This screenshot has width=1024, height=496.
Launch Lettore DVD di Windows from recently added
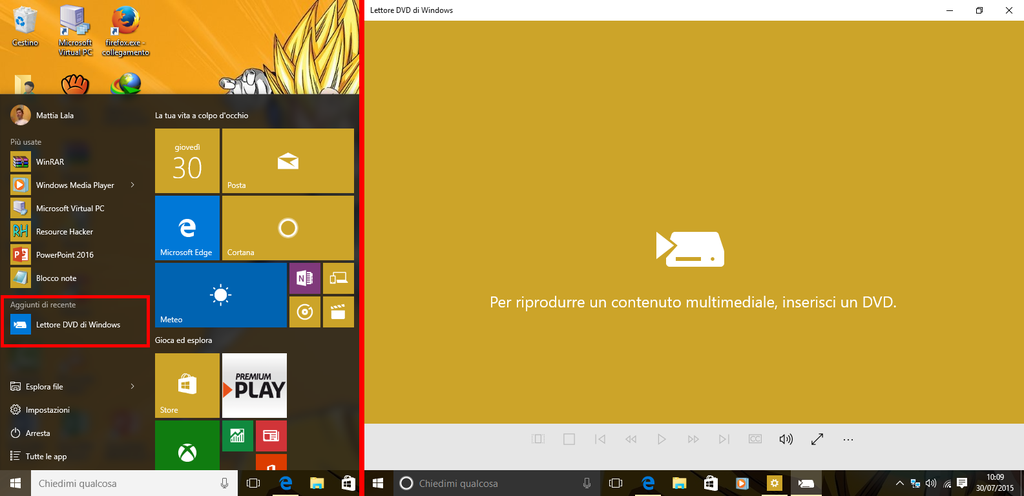click(75, 324)
